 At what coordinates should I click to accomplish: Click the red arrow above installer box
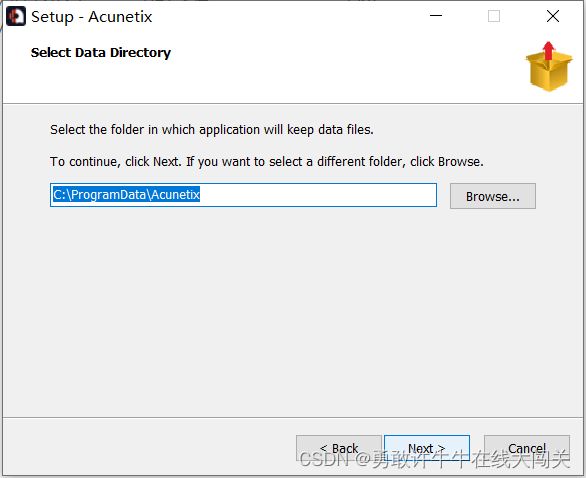pos(548,50)
